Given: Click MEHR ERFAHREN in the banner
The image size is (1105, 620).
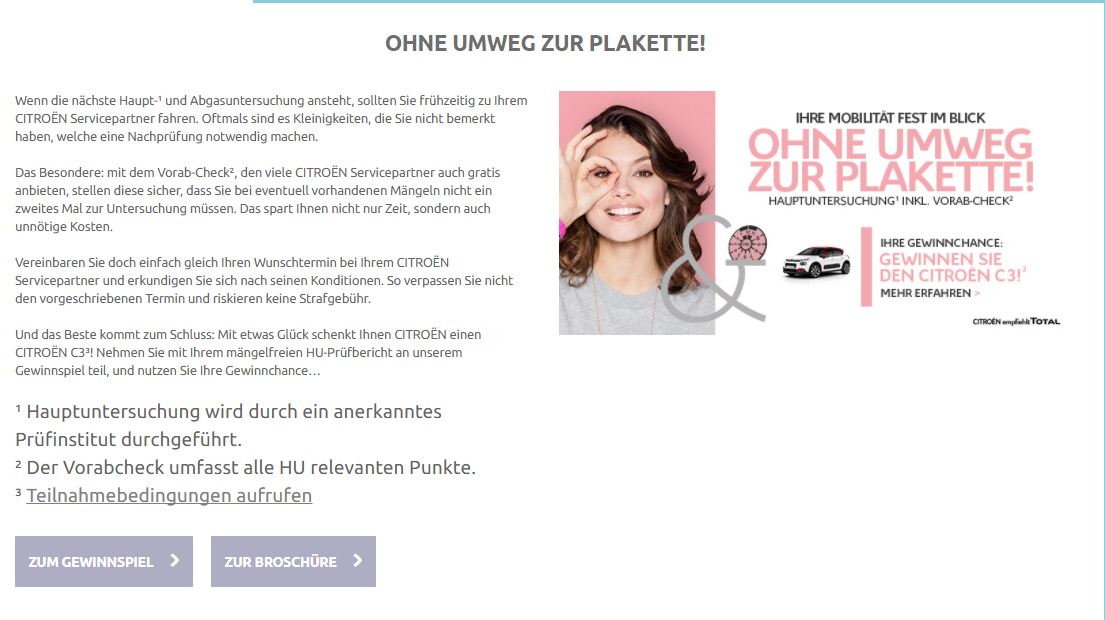Looking at the screenshot, I should click(x=925, y=293).
